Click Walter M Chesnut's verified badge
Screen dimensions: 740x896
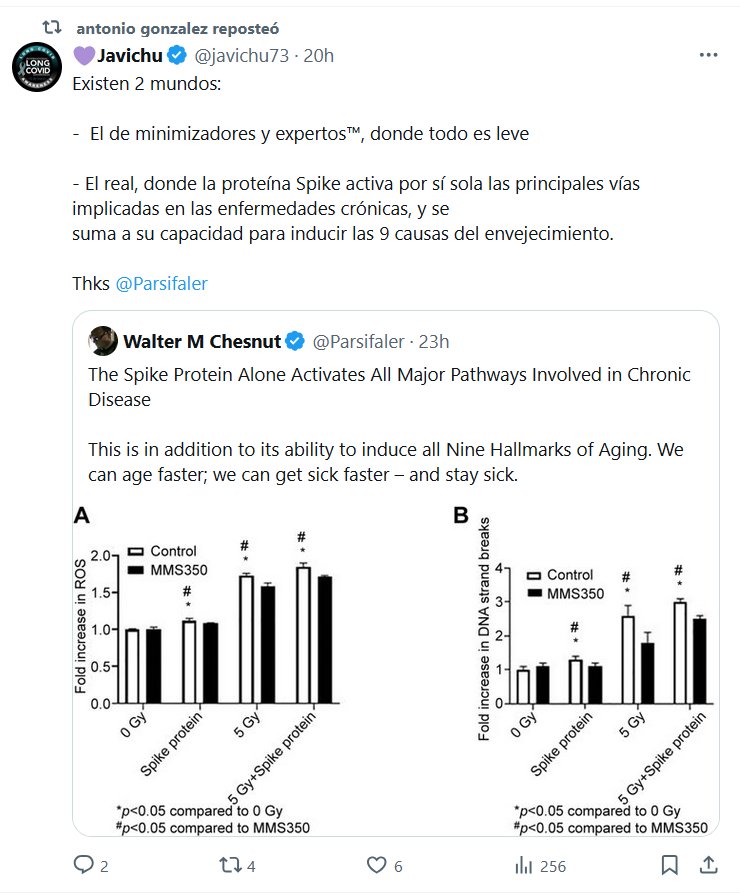[295, 342]
